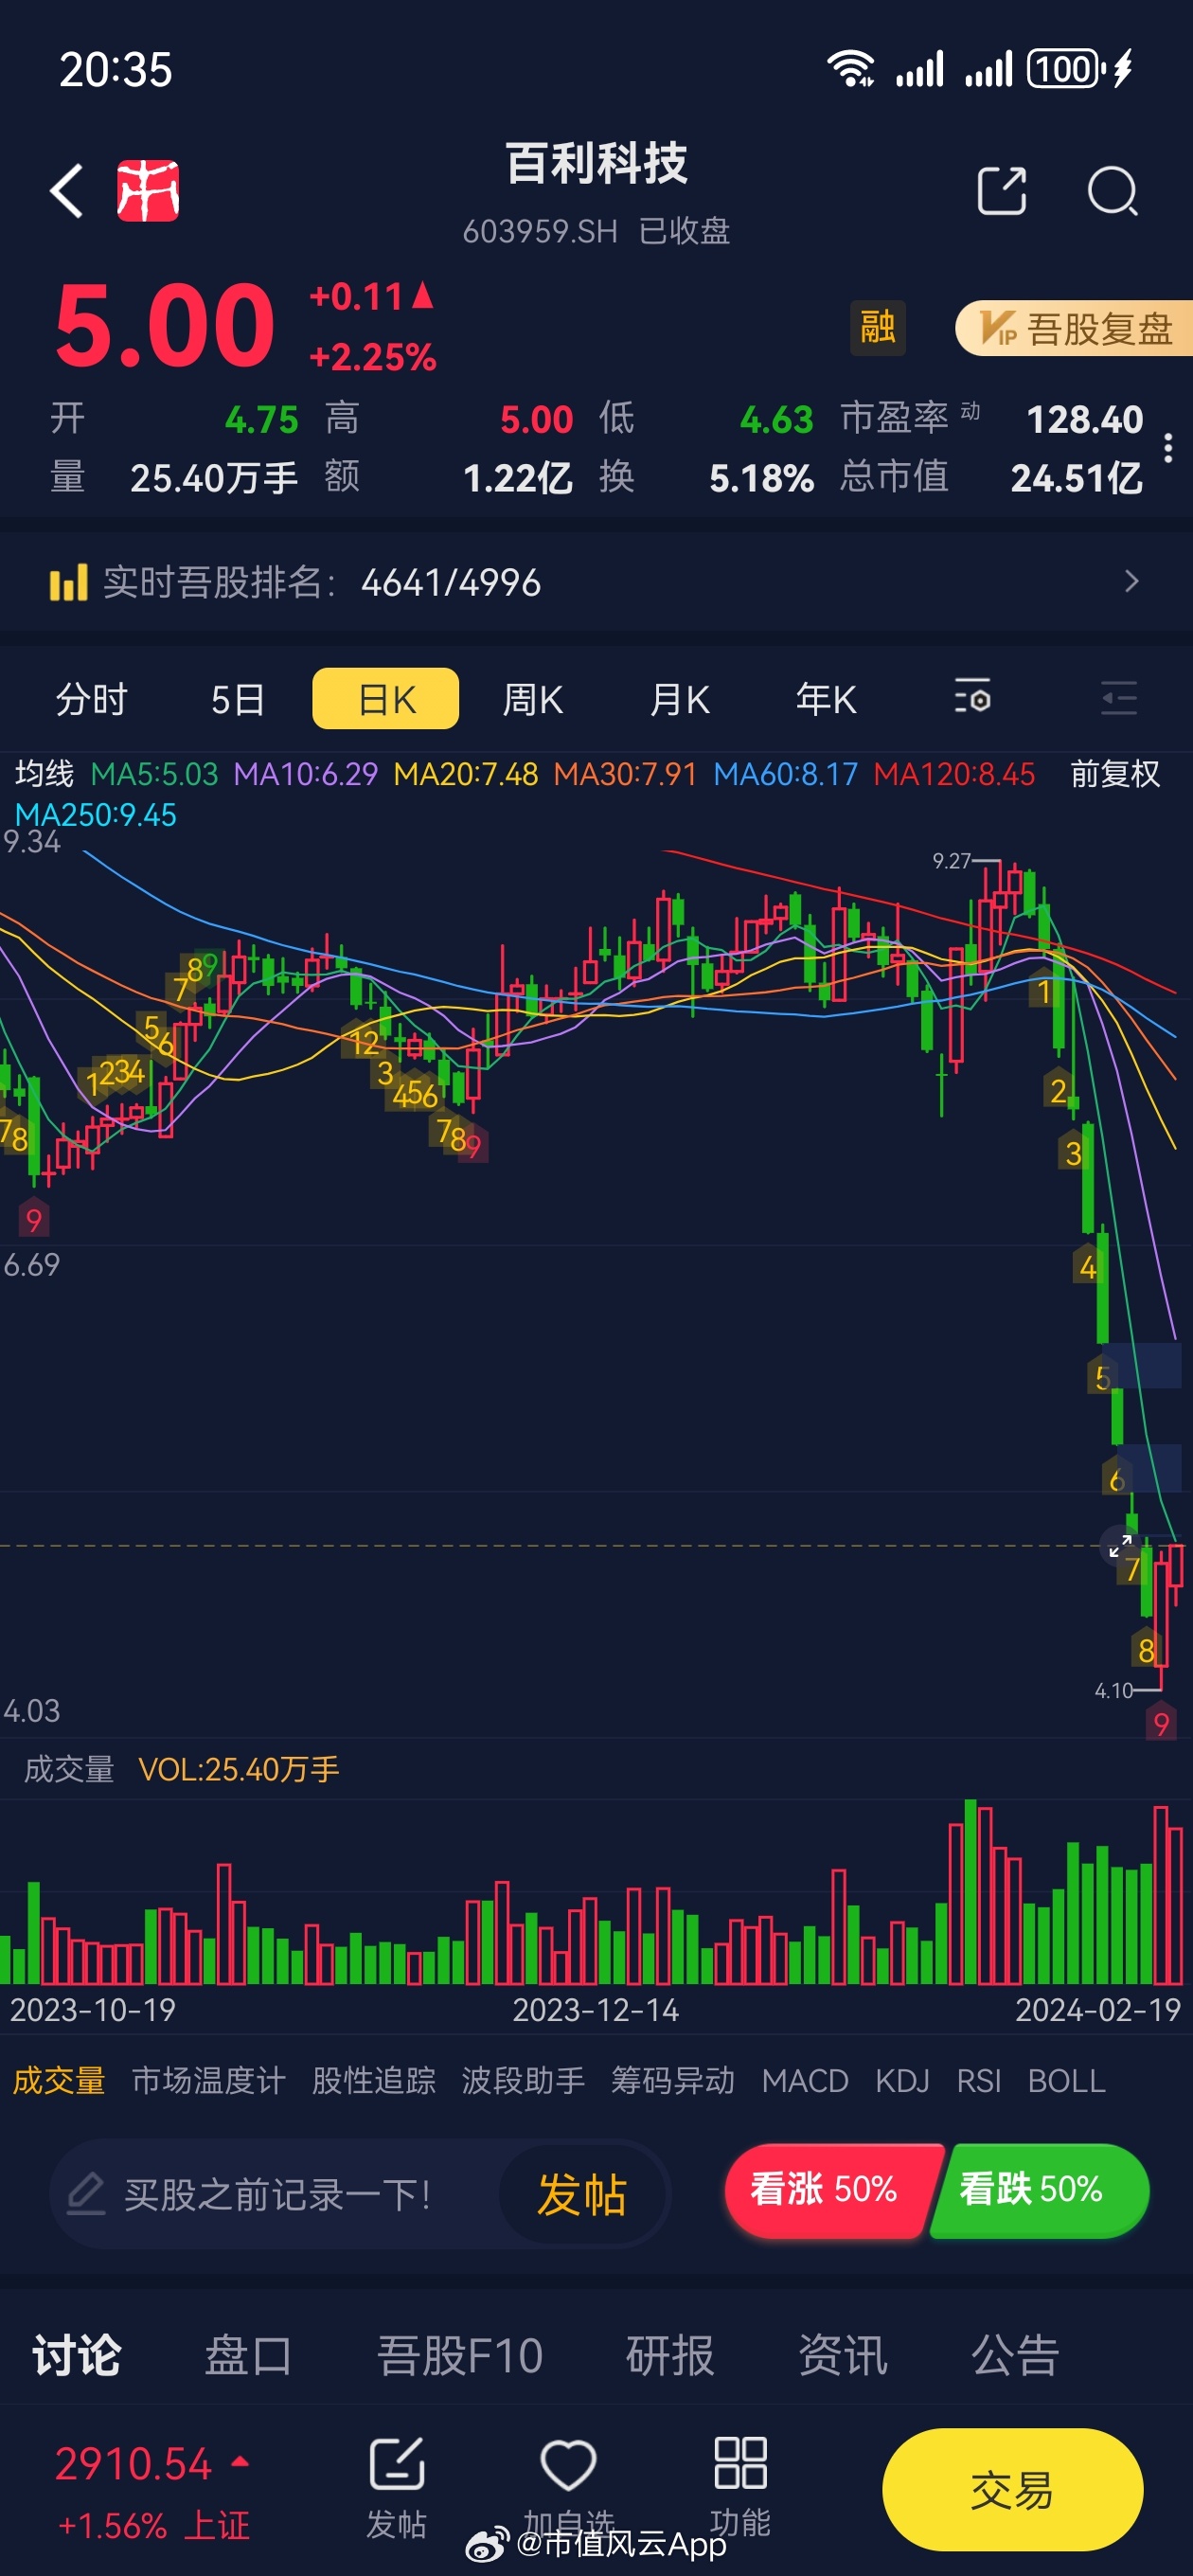Expand the 实时吾股排名 ranking row
This screenshot has height=2576, width=1193.
[x=1130, y=581]
